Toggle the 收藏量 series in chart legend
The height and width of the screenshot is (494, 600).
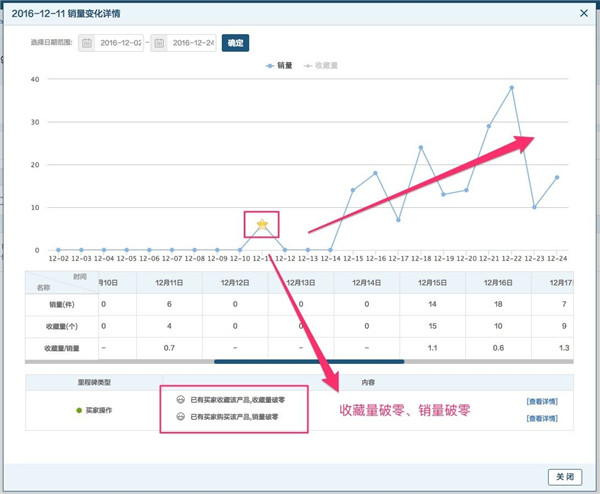click(x=320, y=65)
